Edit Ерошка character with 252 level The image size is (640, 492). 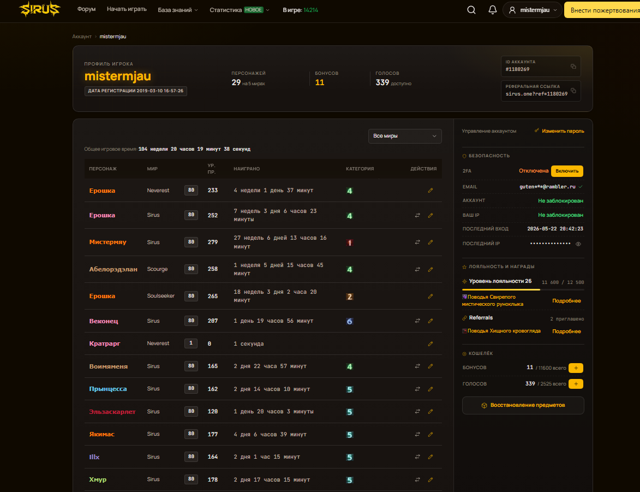point(430,215)
